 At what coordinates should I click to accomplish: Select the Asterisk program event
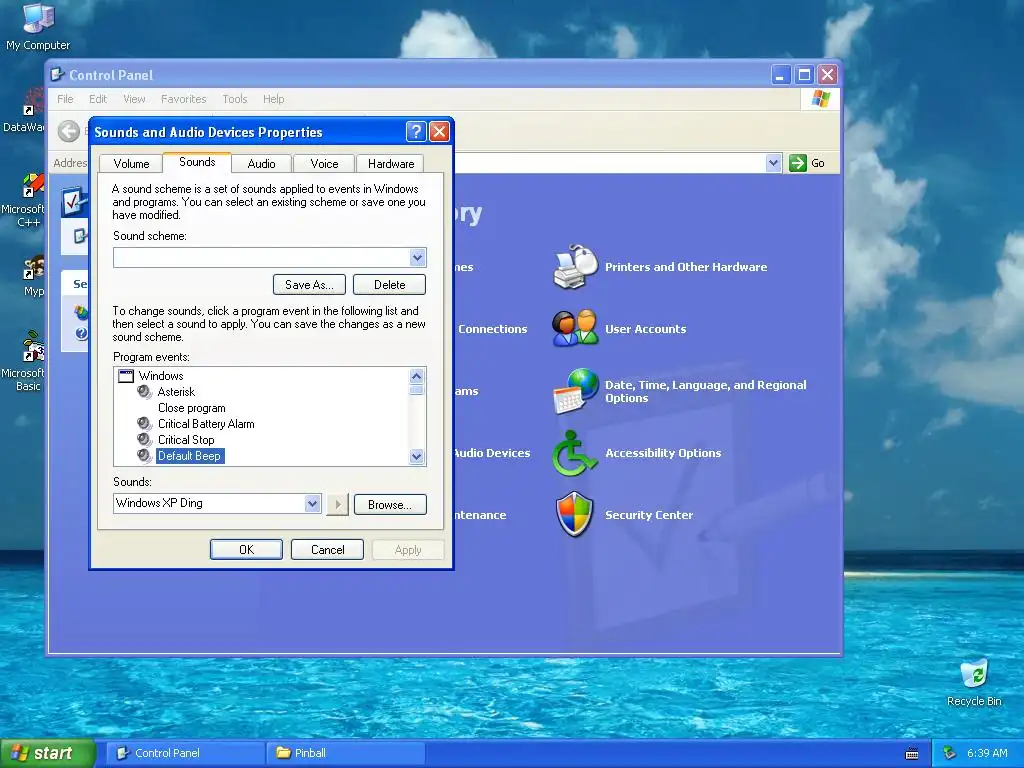[176, 391]
